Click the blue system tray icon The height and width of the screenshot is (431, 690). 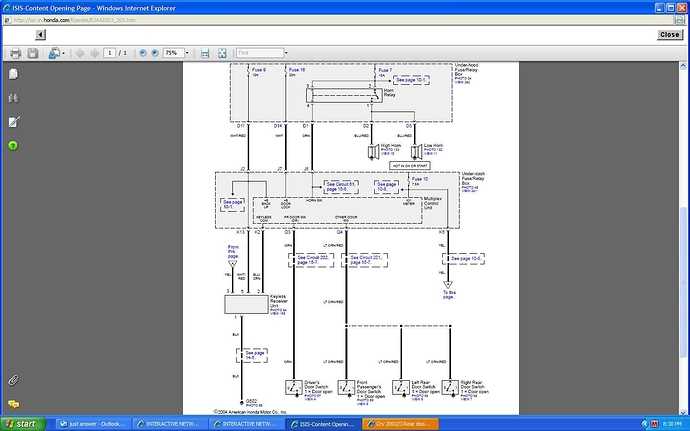(x=645, y=424)
